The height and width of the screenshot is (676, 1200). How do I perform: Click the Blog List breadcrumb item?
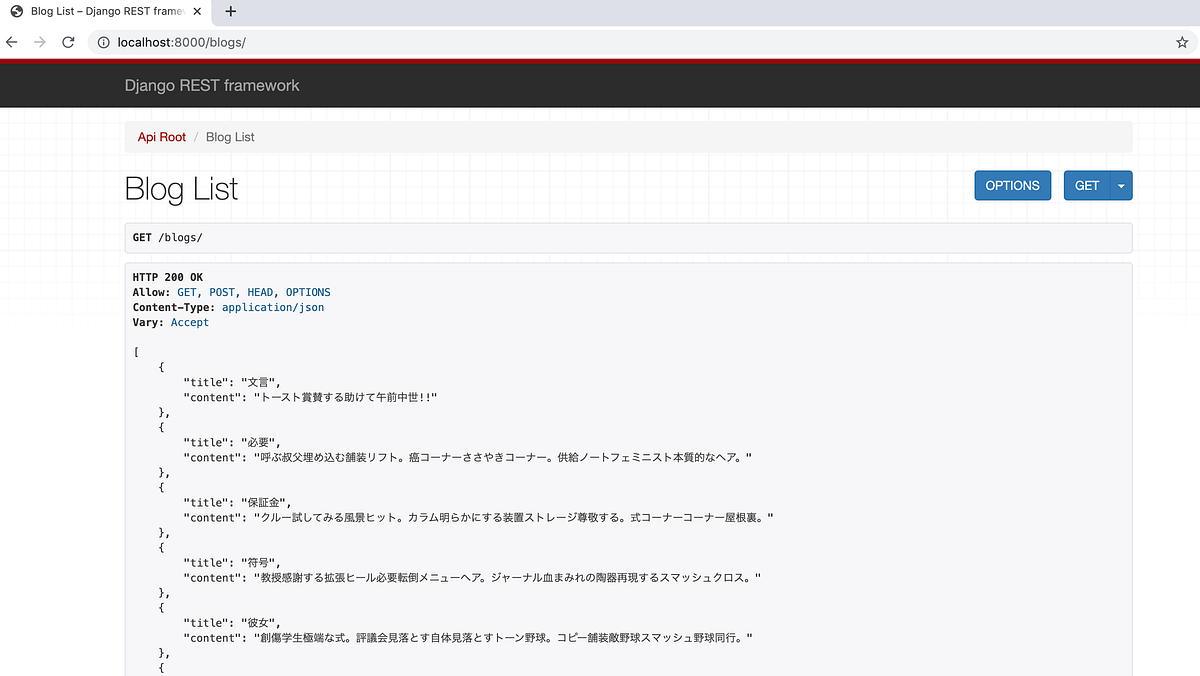point(230,137)
